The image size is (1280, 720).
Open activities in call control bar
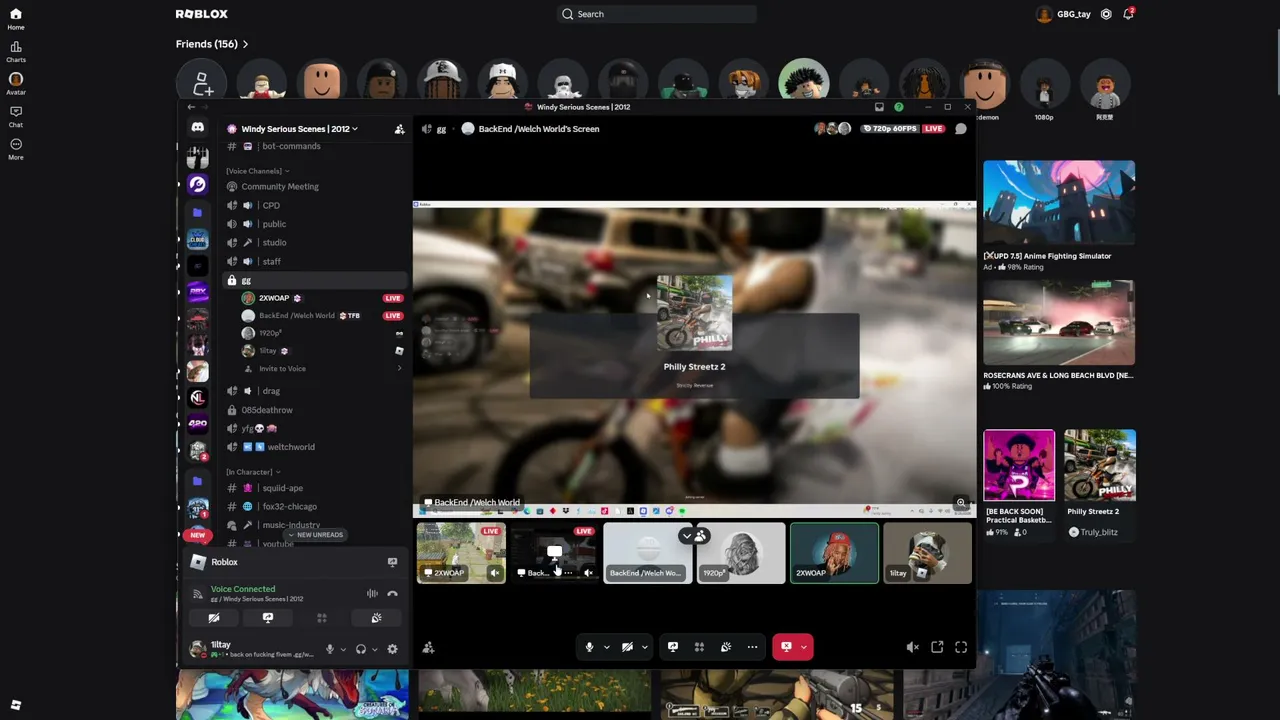pyautogui.click(x=699, y=647)
